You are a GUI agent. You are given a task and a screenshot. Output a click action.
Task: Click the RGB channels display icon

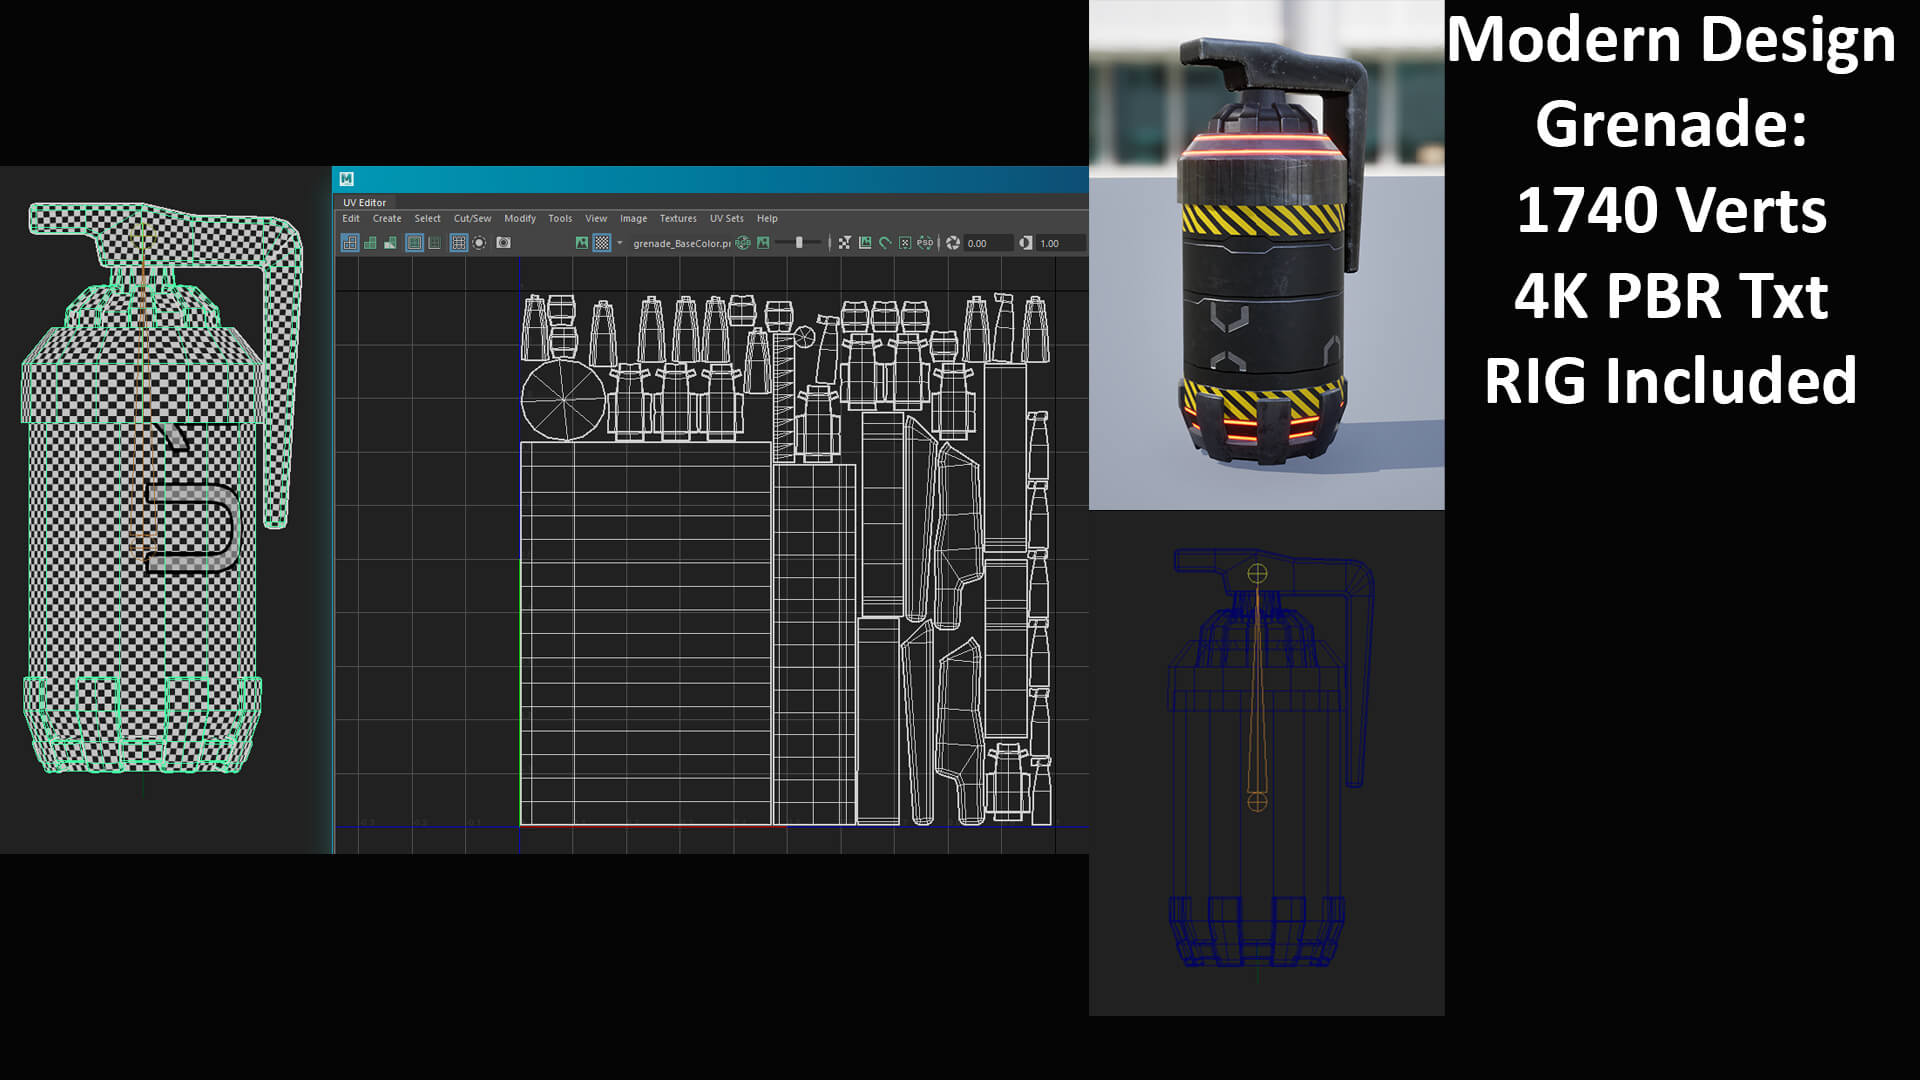[x=742, y=243]
